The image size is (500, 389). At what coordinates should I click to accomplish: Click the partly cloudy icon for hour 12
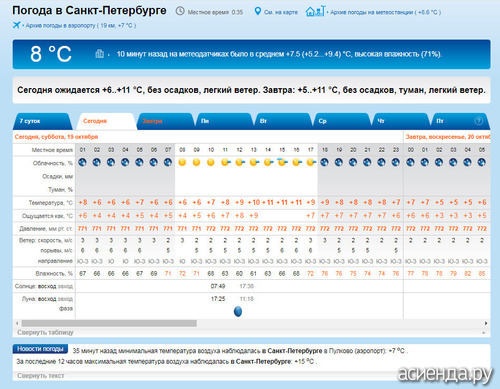240,162
